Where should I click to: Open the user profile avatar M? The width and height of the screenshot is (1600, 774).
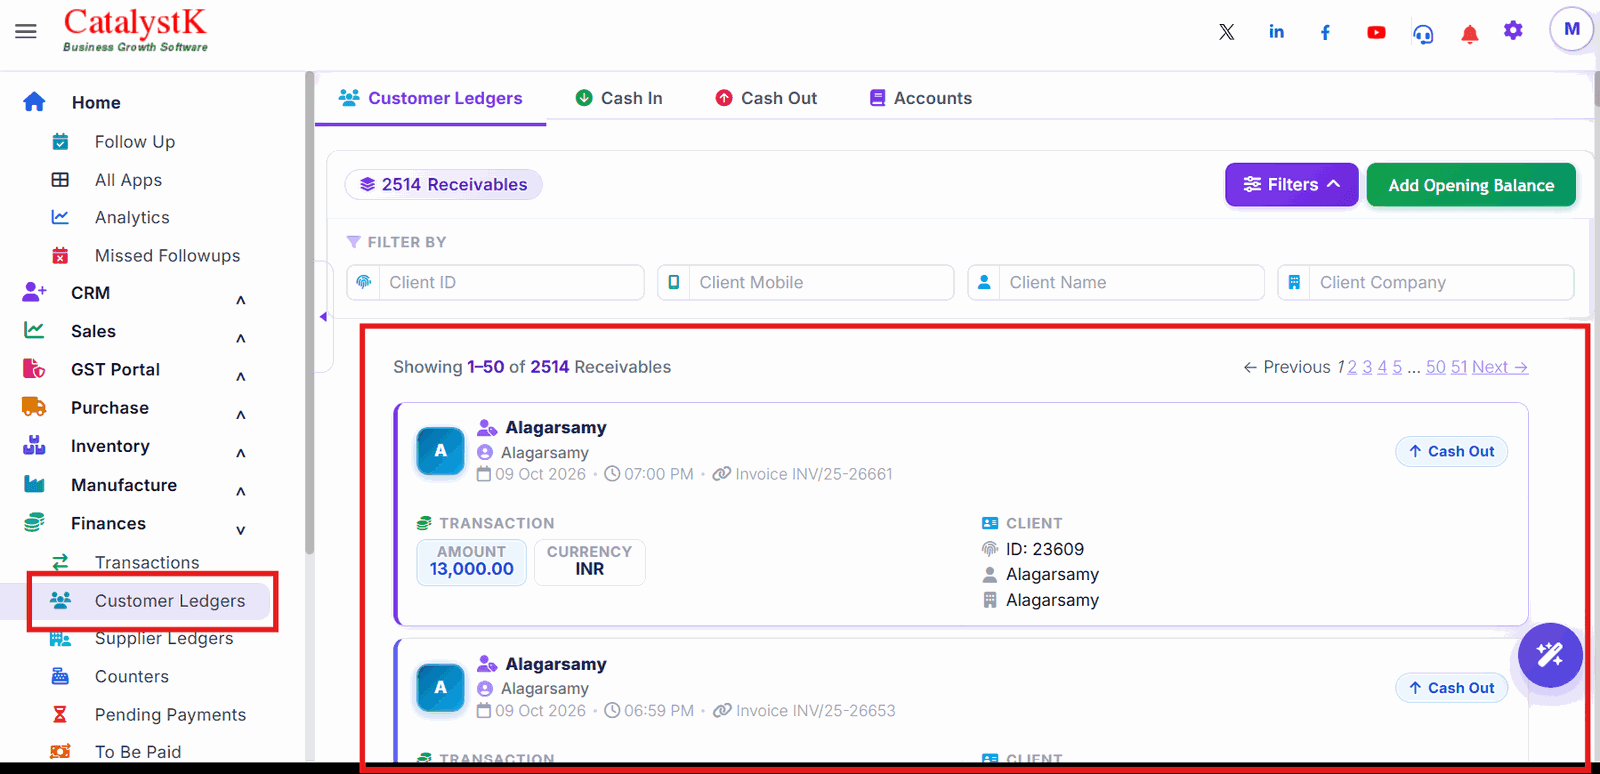coord(1572,30)
